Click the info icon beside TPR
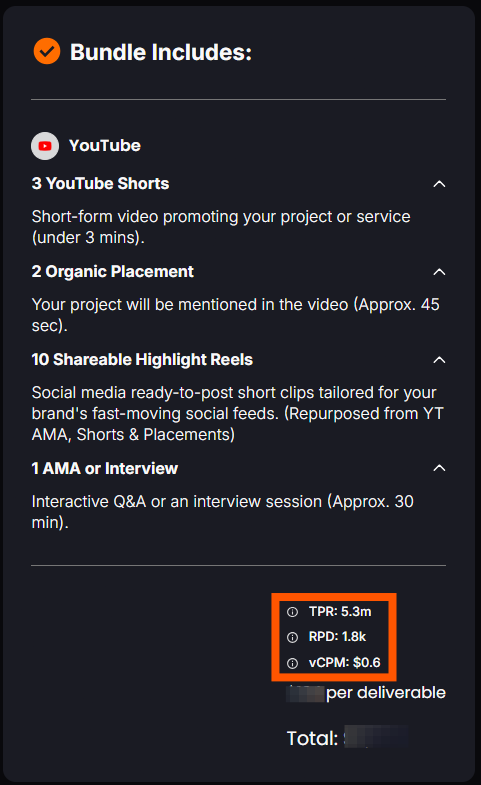Screen dimensions: 481x785 tap(292, 612)
